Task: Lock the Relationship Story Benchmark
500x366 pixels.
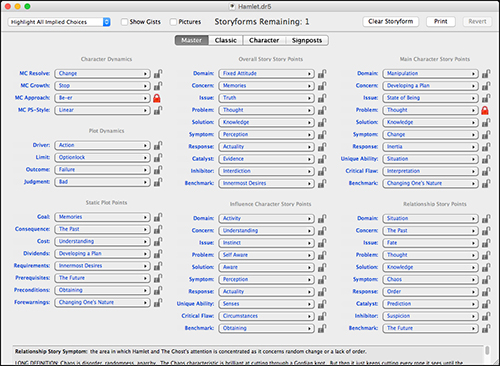Action: click(486, 328)
